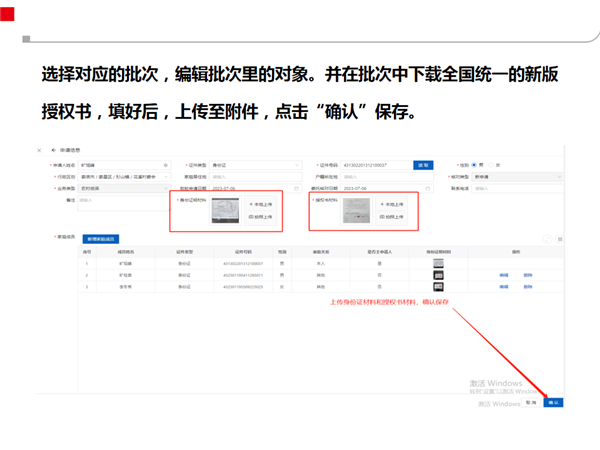Click 拍照上传 for authorization letter material
This screenshot has height=450, width=600.
pyautogui.click(x=391, y=217)
